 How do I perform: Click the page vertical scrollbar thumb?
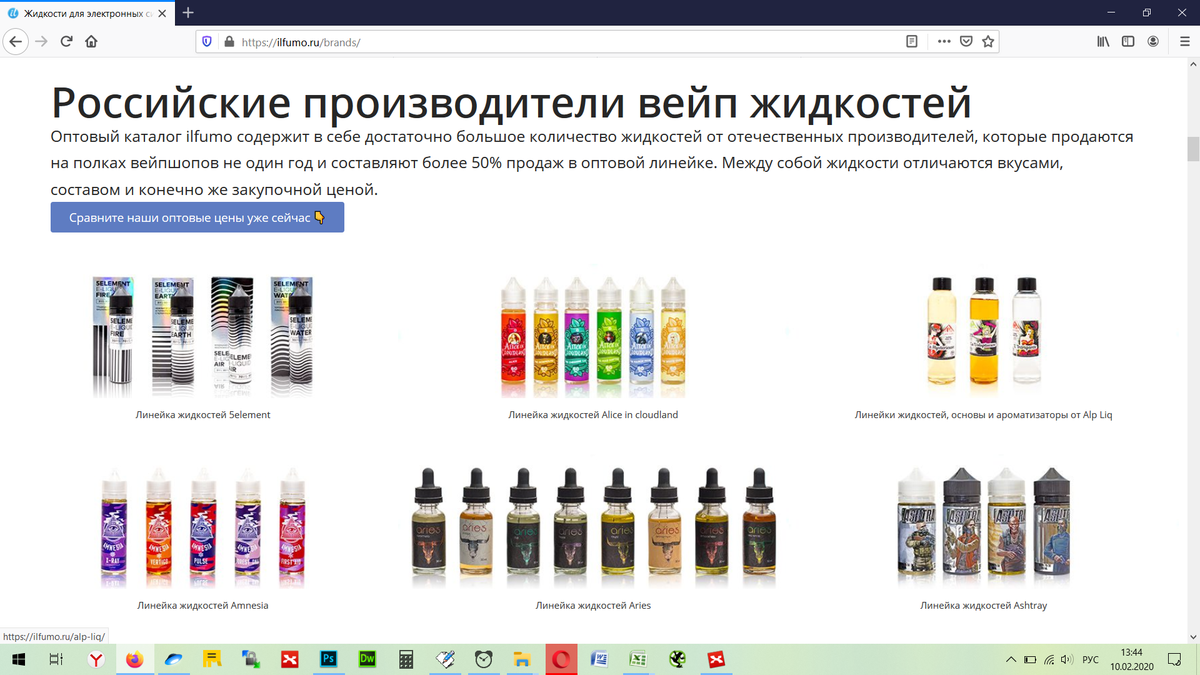click(1192, 148)
